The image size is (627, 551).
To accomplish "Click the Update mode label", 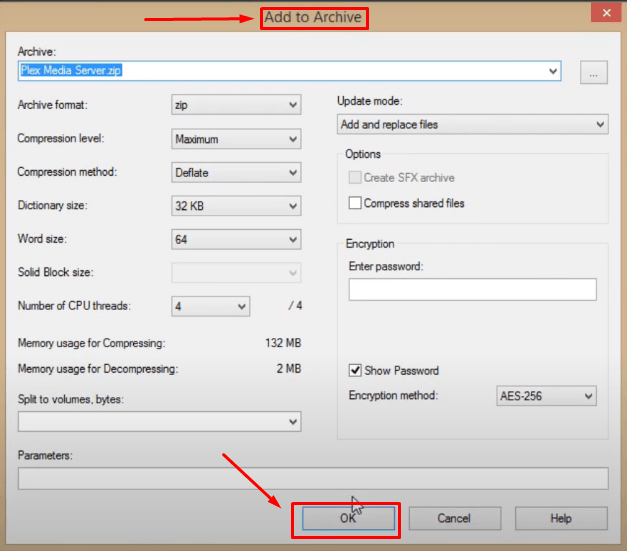I will pyautogui.click(x=369, y=101).
